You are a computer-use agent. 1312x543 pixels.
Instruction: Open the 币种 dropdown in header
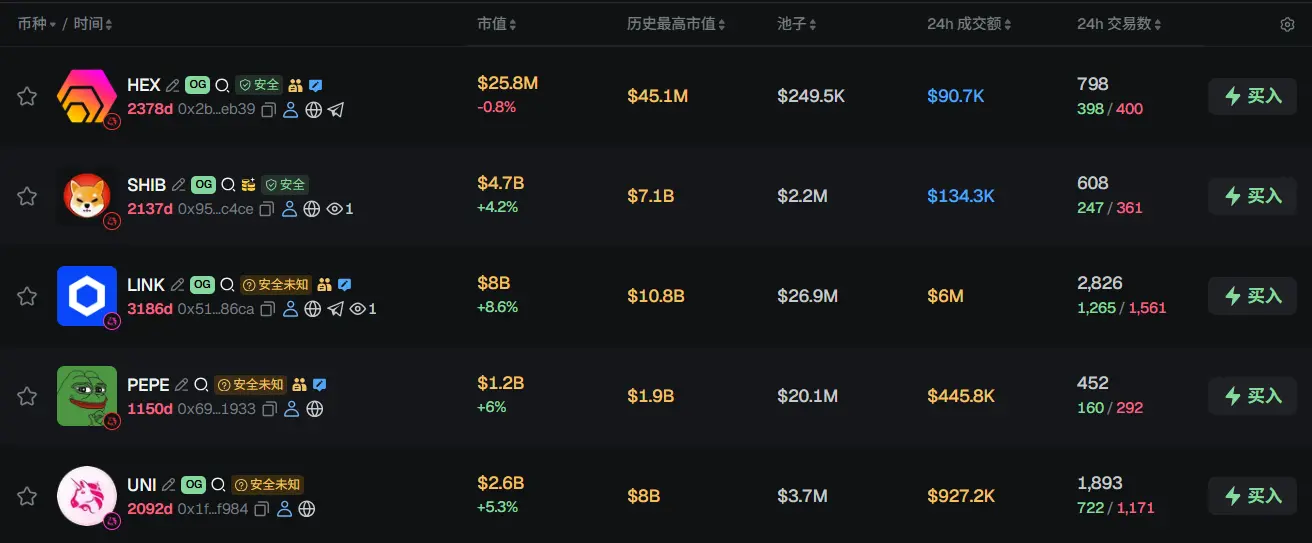[37, 24]
